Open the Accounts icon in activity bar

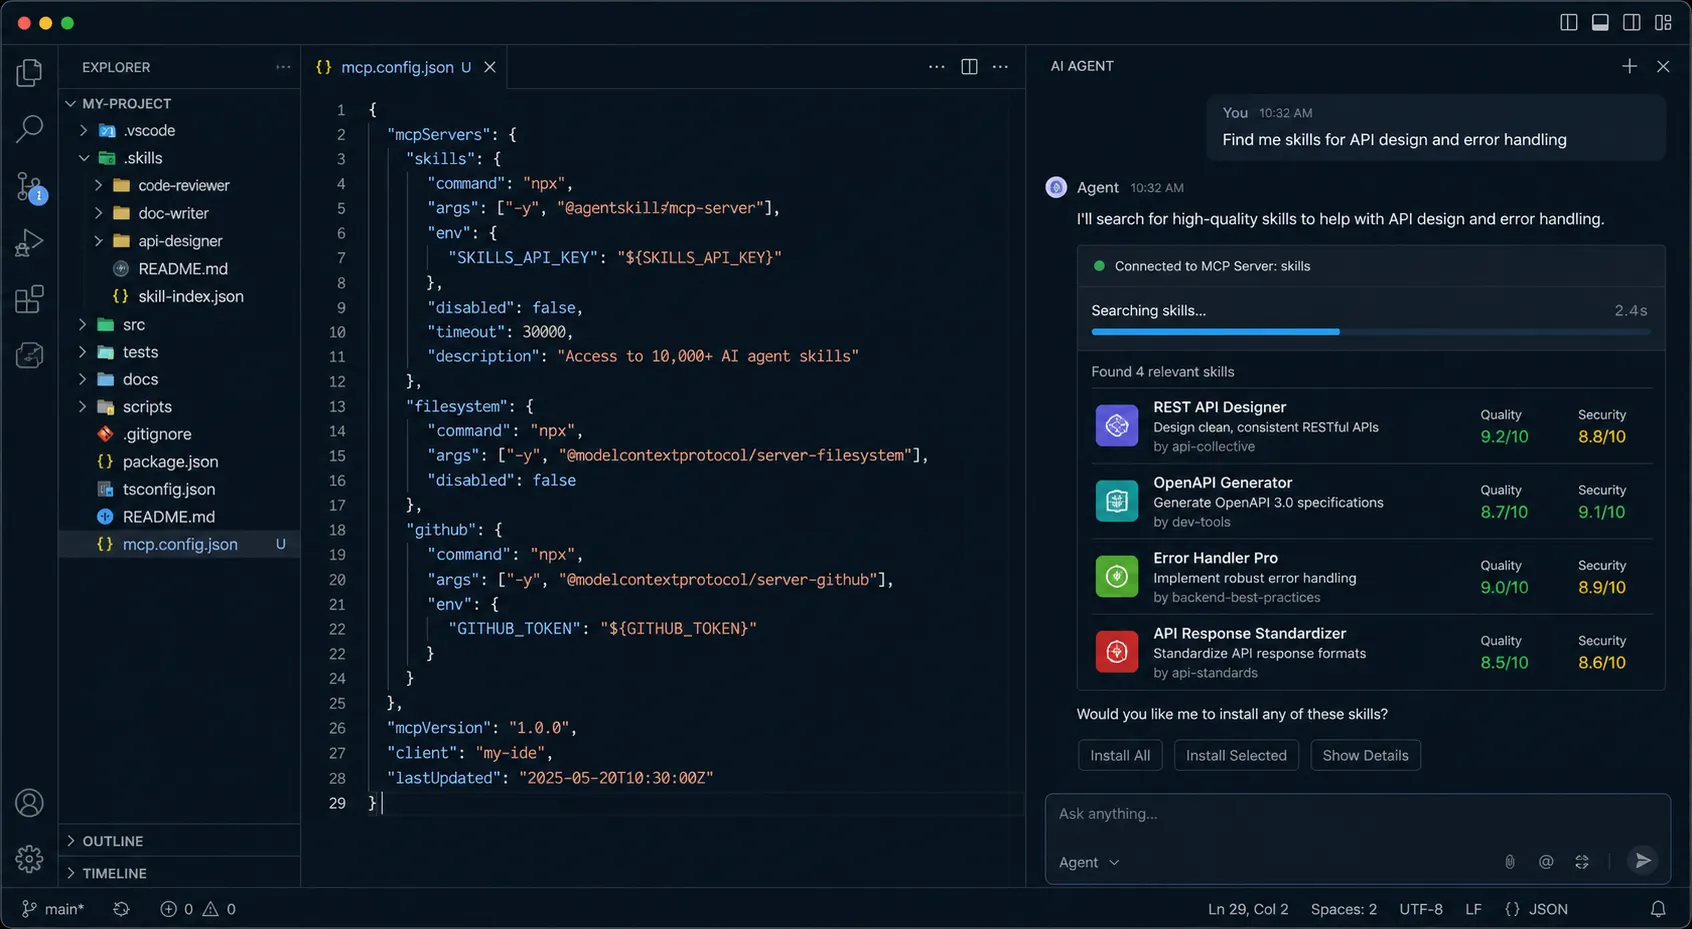30,802
